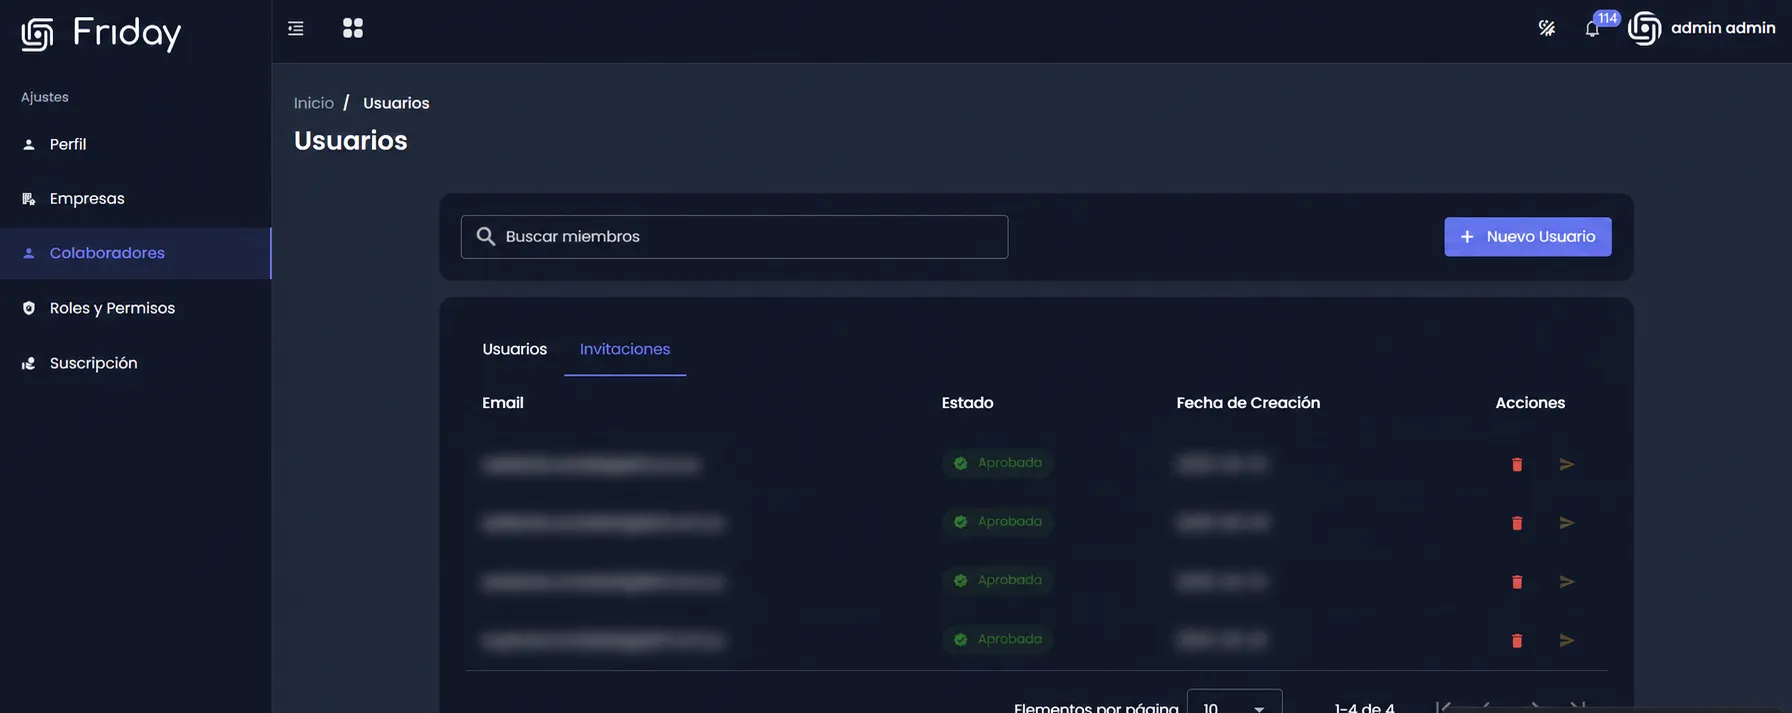Screen dimensions: 1792x713
Task: Switch to the Usuarios tab
Action: 515,349
